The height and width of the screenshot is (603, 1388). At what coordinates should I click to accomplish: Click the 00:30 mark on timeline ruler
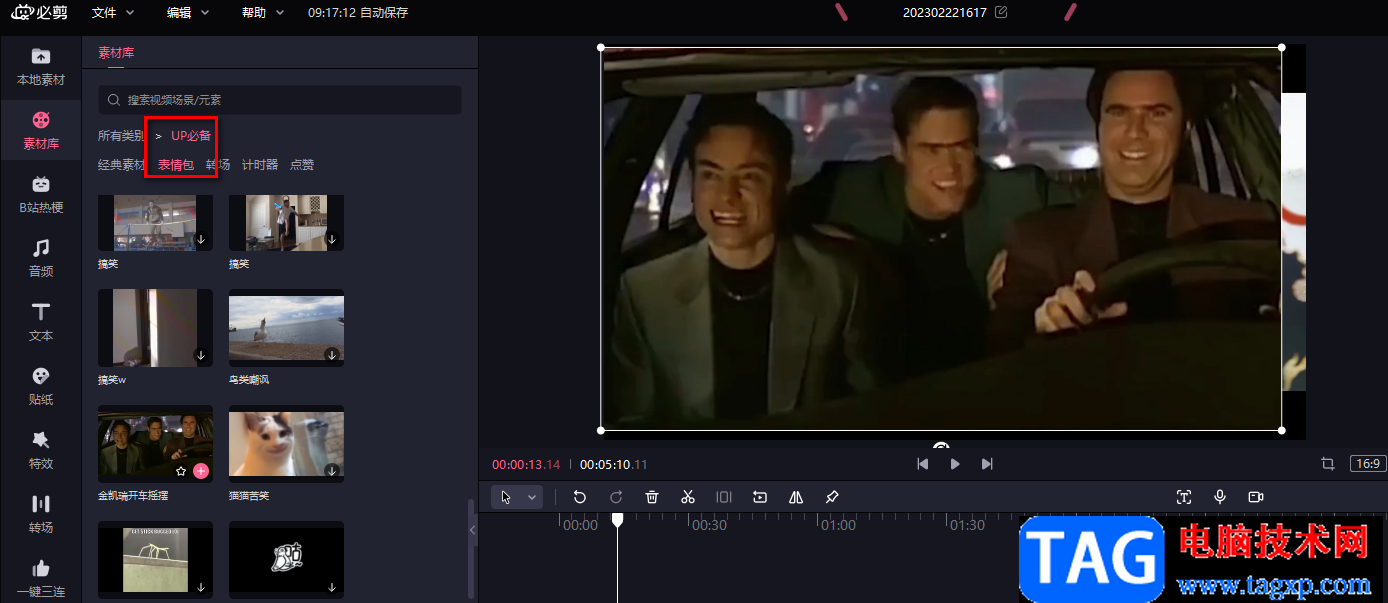tap(709, 525)
